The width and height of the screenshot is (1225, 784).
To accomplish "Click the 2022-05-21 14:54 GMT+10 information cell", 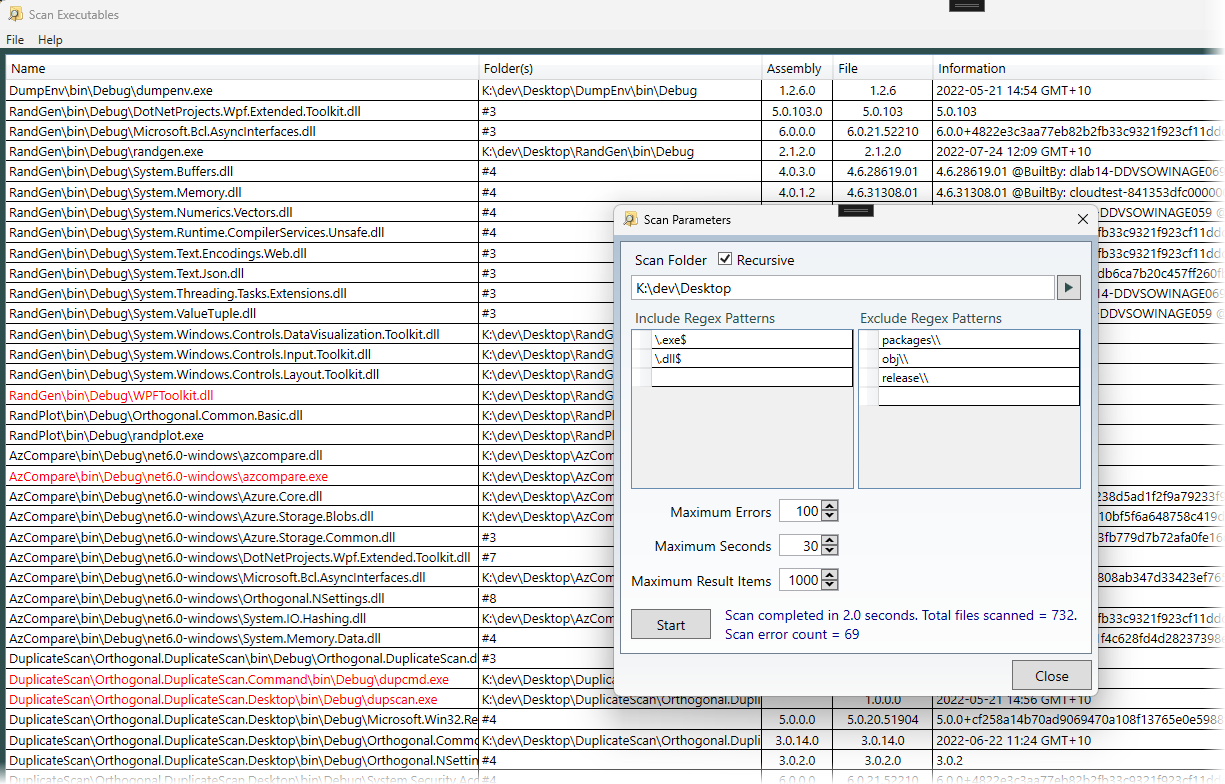I will 1078,90.
